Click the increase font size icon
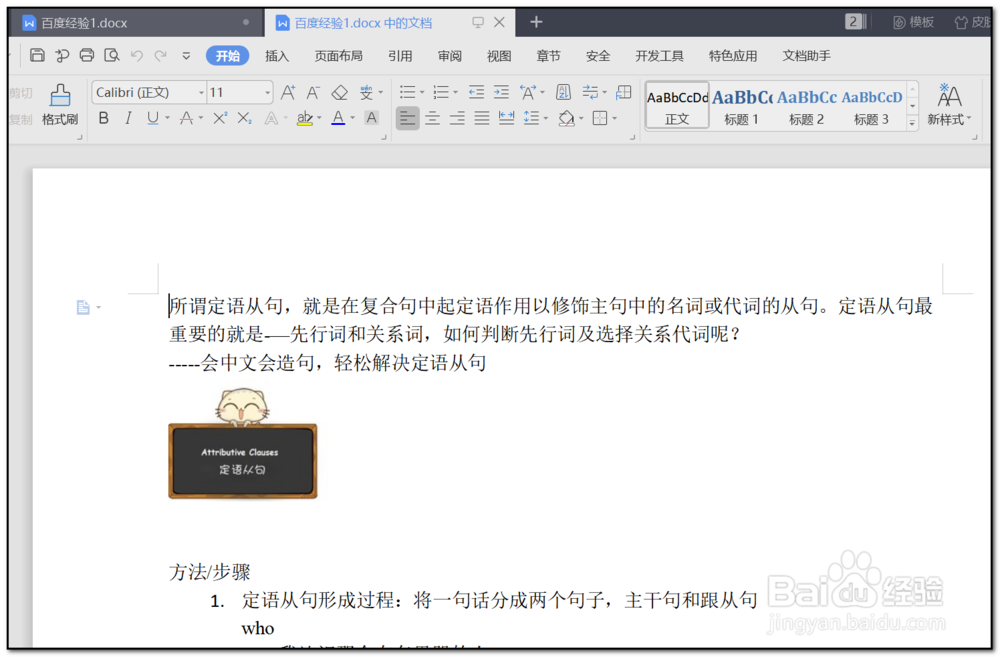Image resolution: width=1000 pixels, height=657 pixels. pos(288,91)
